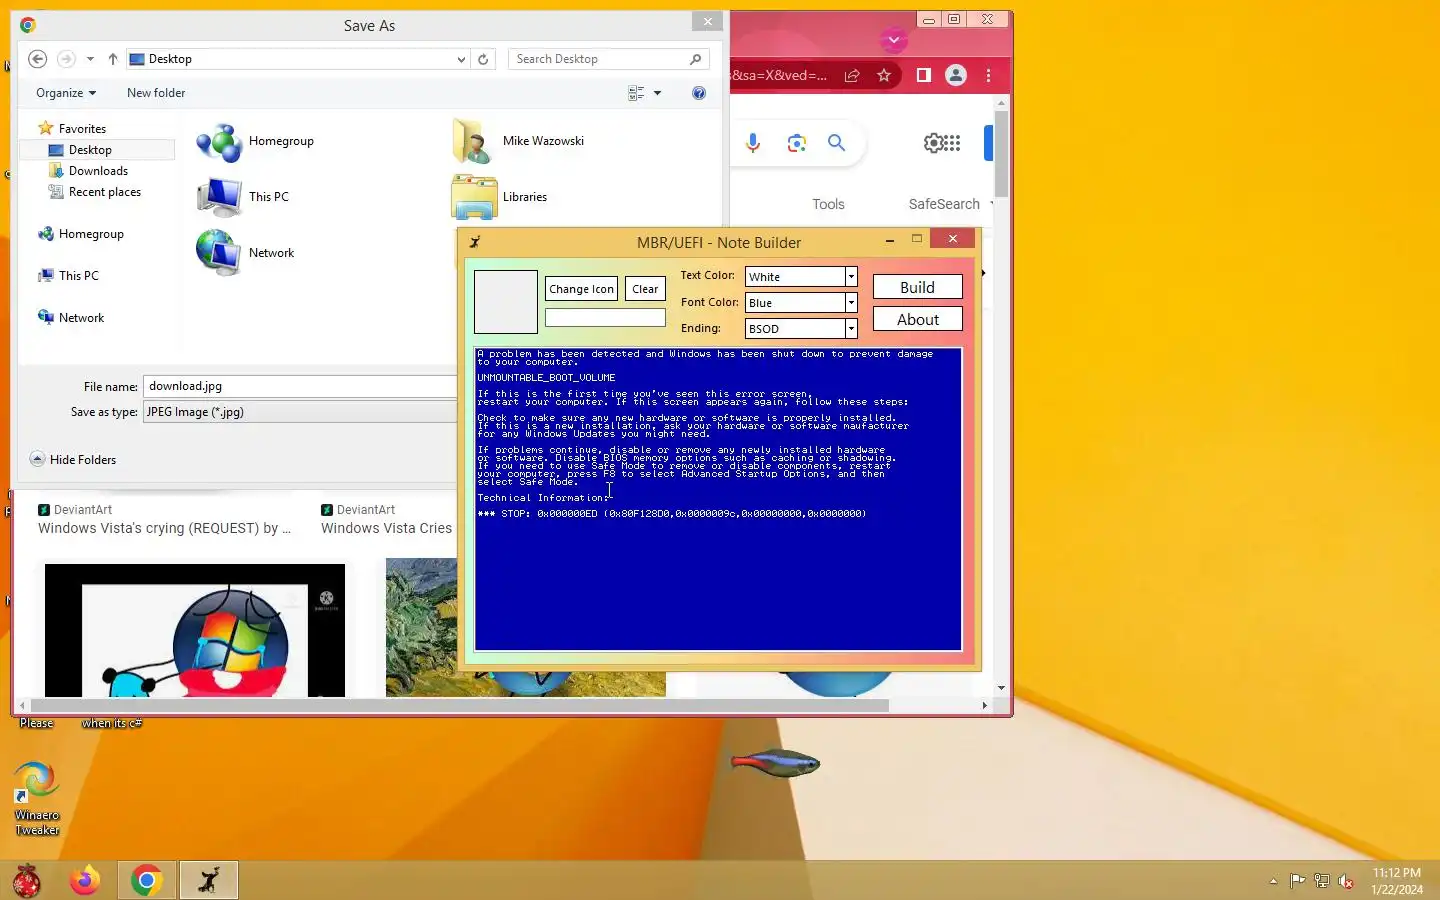The image size is (1440, 900).
Task: Go back in Save As dialog
Action: click(x=37, y=59)
